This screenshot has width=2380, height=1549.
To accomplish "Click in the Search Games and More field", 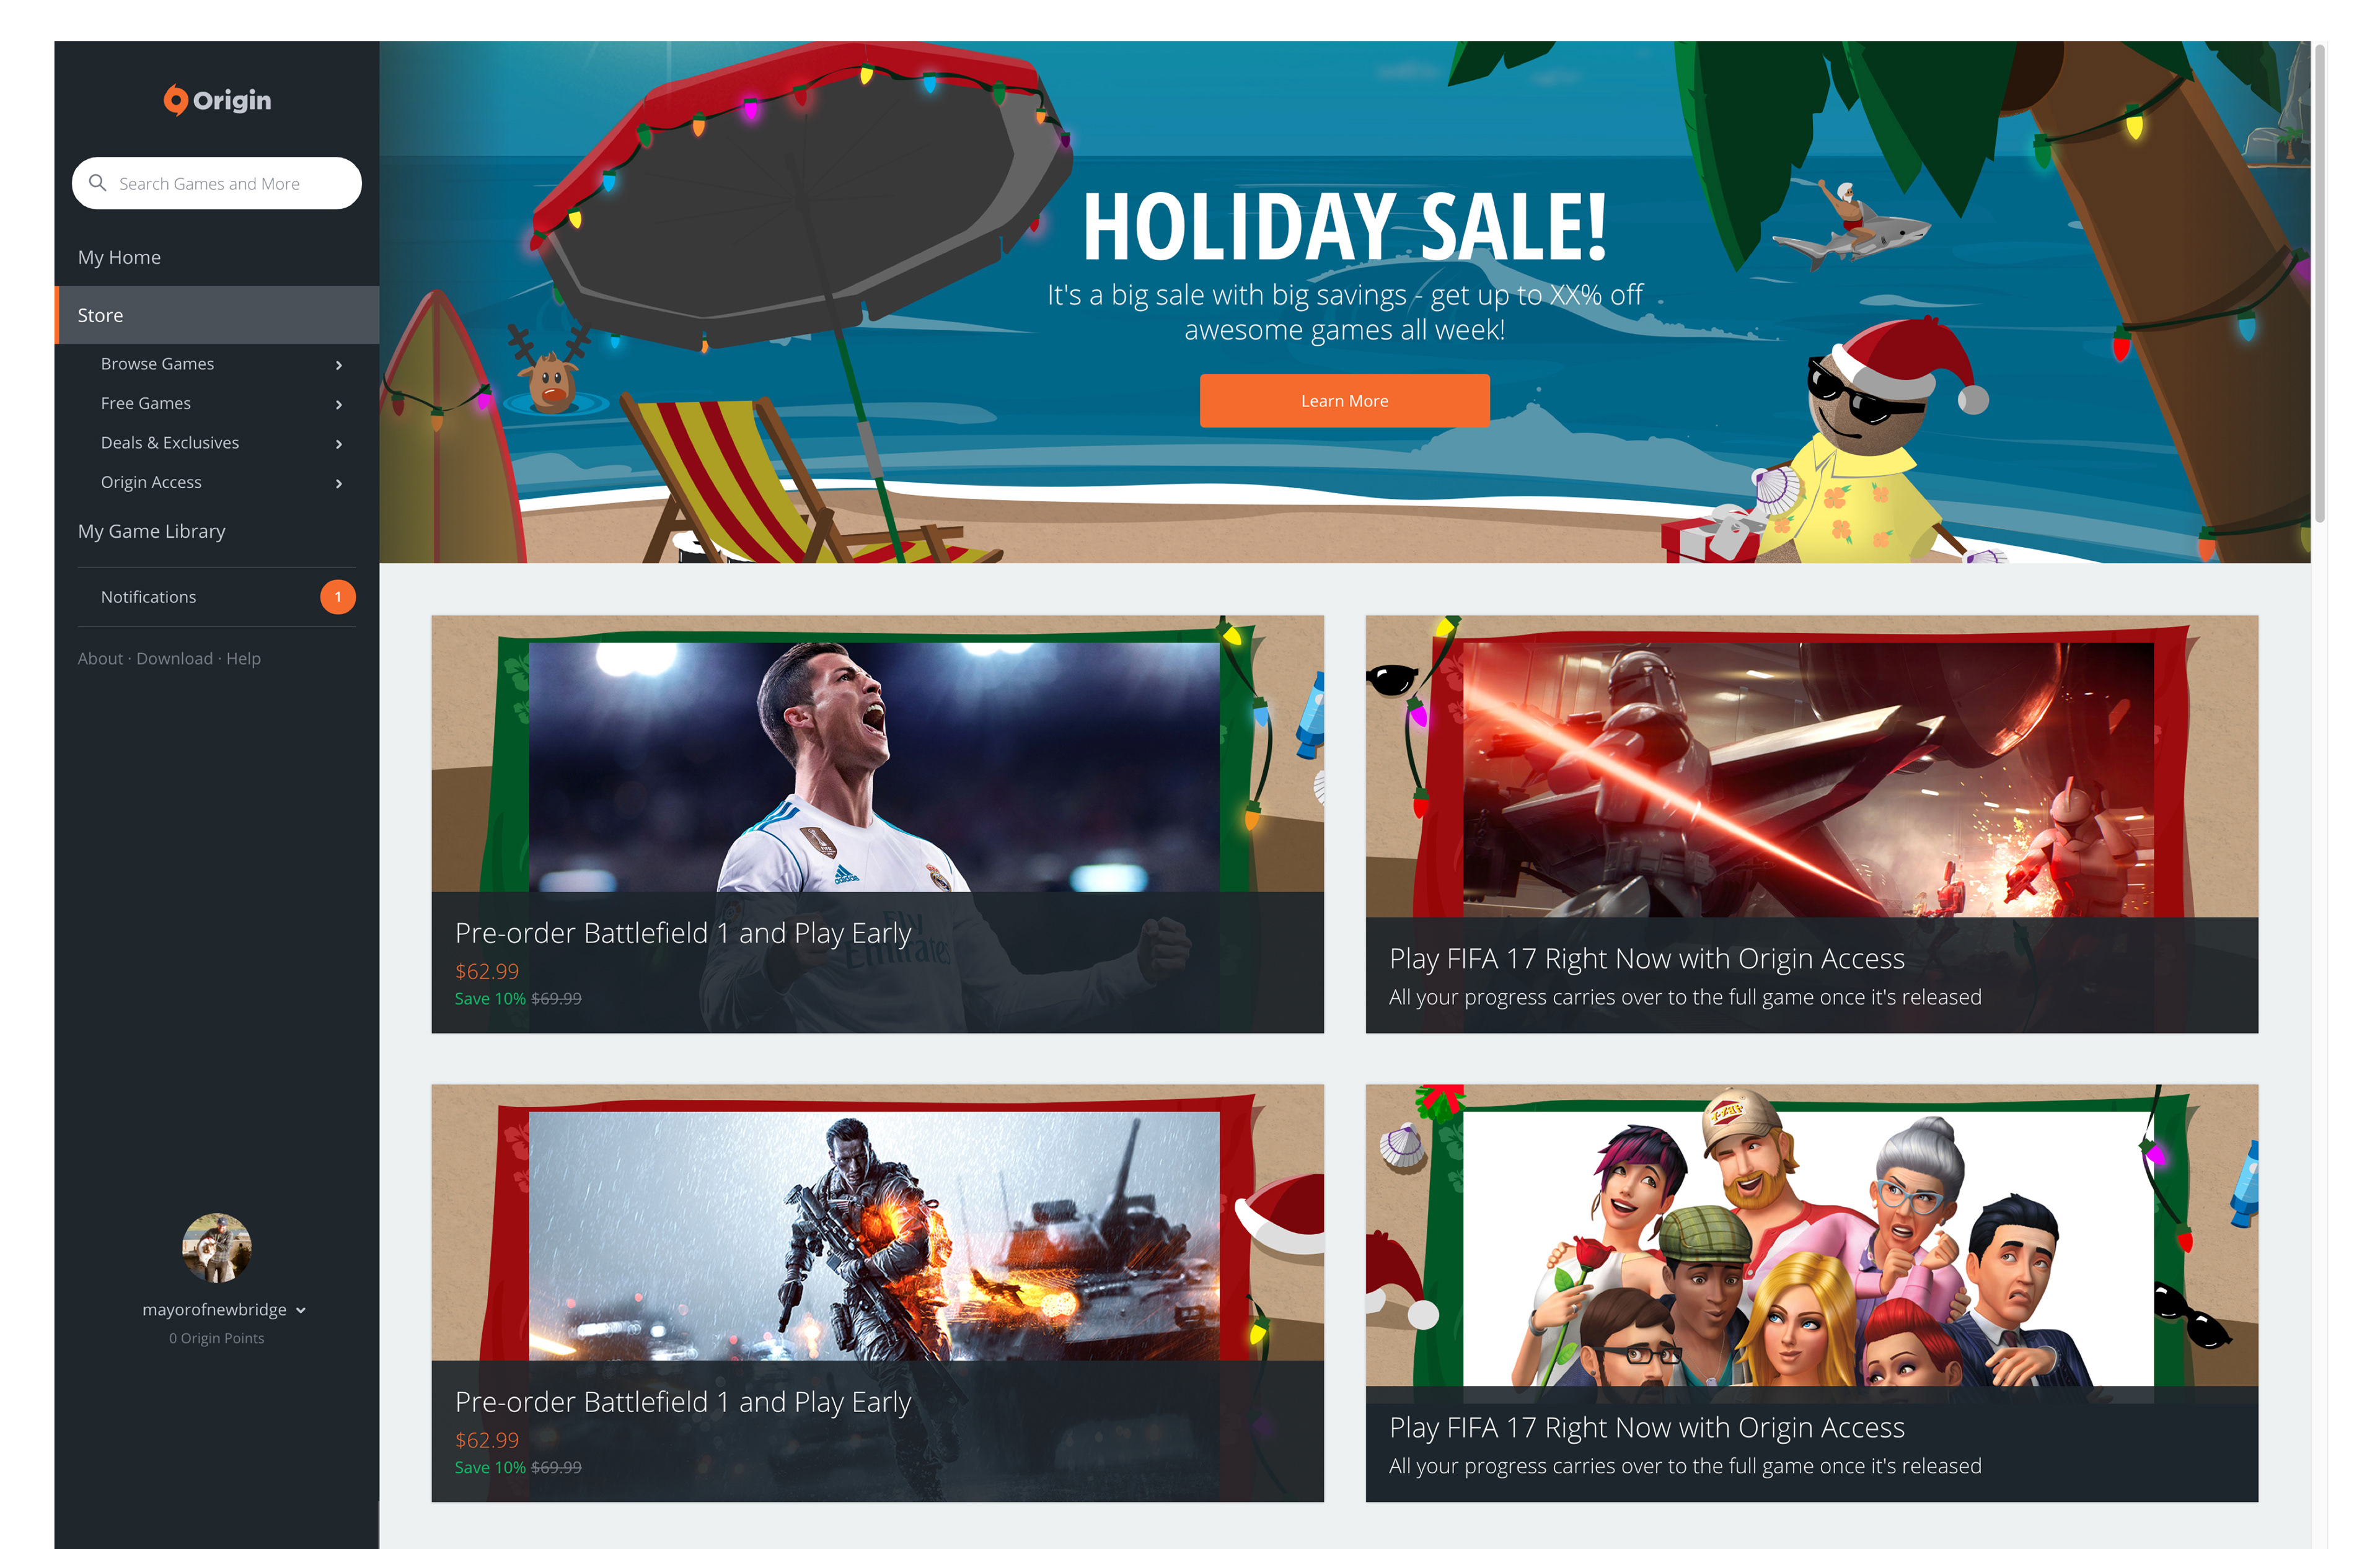I will pos(217,183).
